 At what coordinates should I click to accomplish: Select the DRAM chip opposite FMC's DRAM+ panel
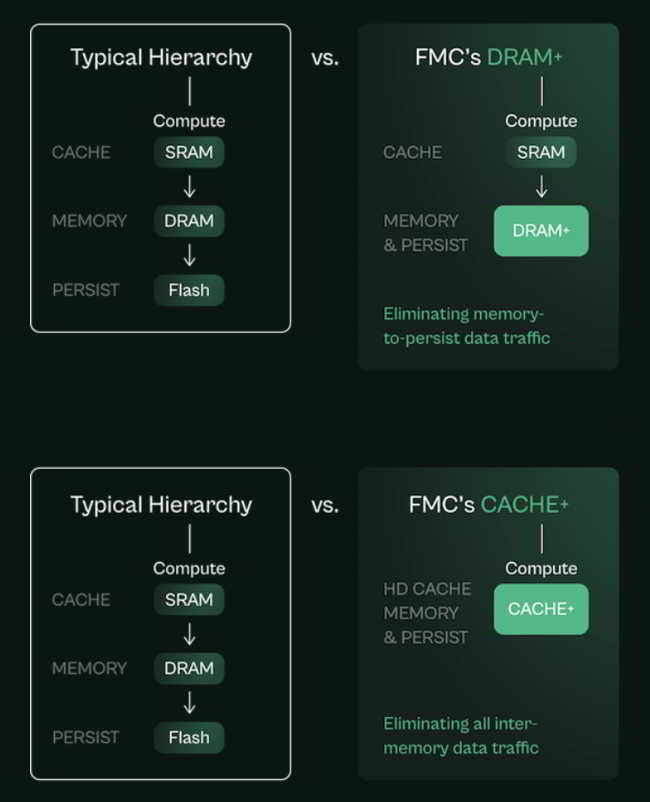pos(189,221)
